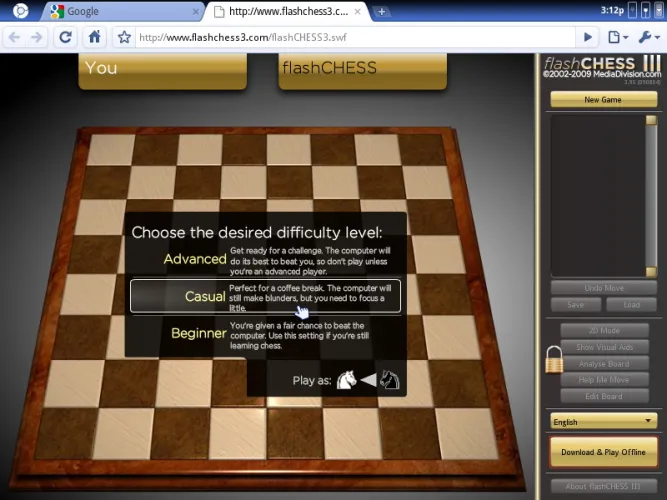Click the Chromium logo at top left

coord(20,11)
